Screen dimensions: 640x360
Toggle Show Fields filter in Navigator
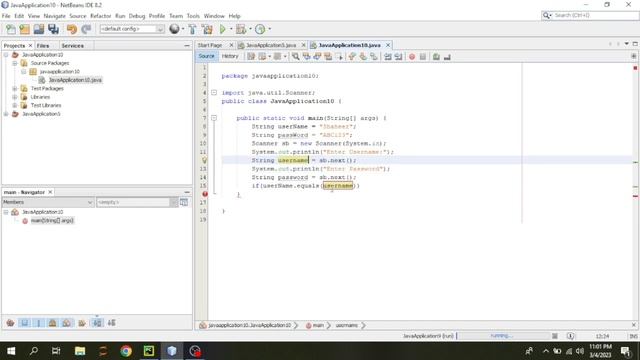[x=24, y=323]
